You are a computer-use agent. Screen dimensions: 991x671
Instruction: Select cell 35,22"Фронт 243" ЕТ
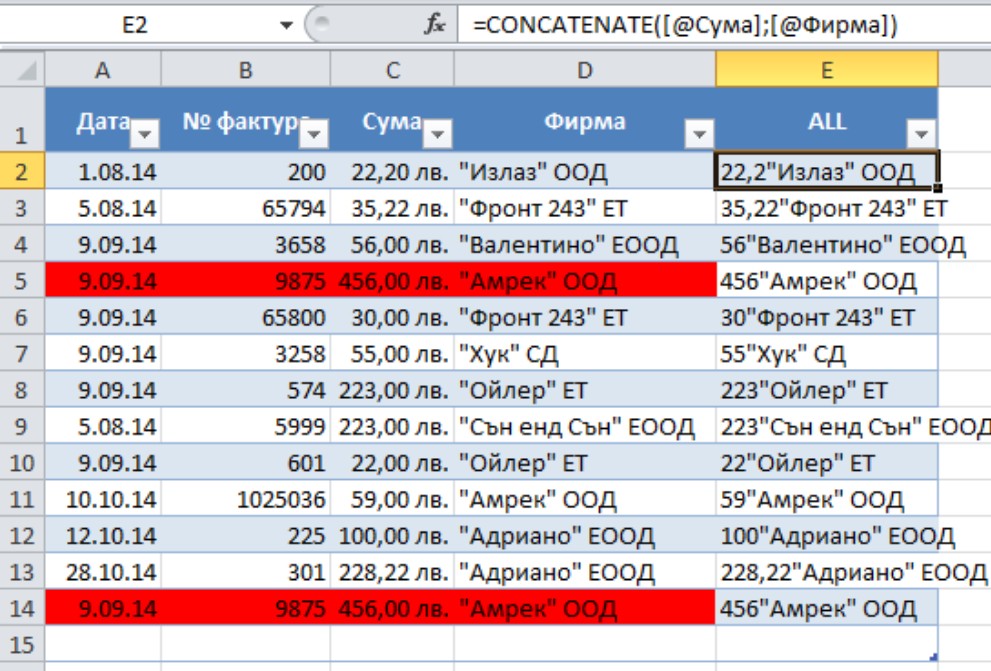pos(827,208)
